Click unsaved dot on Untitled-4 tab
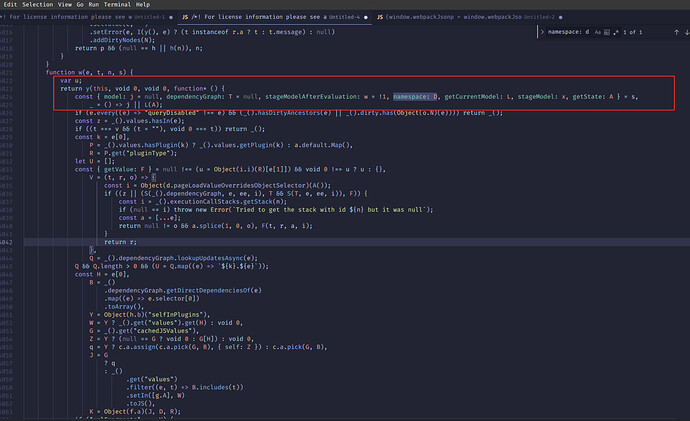690x421 pixels. tap(366, 18)
